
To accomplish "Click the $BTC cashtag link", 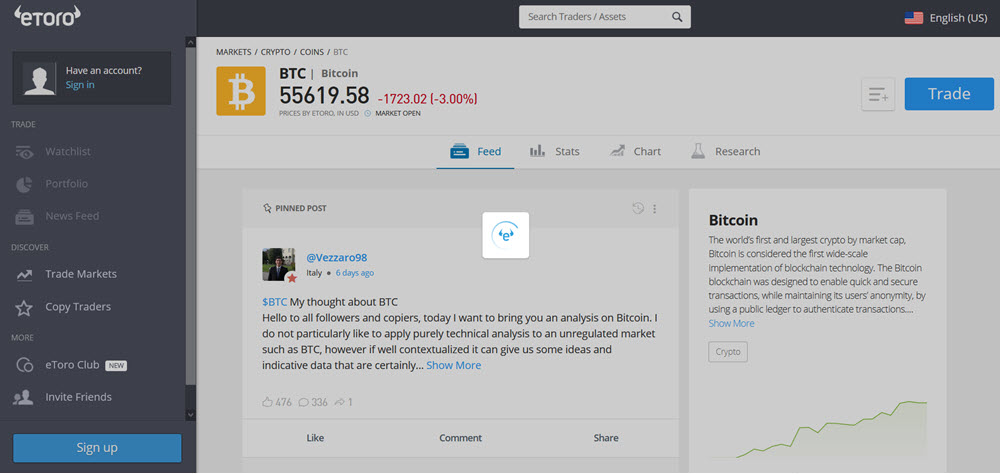I will 274,302.
